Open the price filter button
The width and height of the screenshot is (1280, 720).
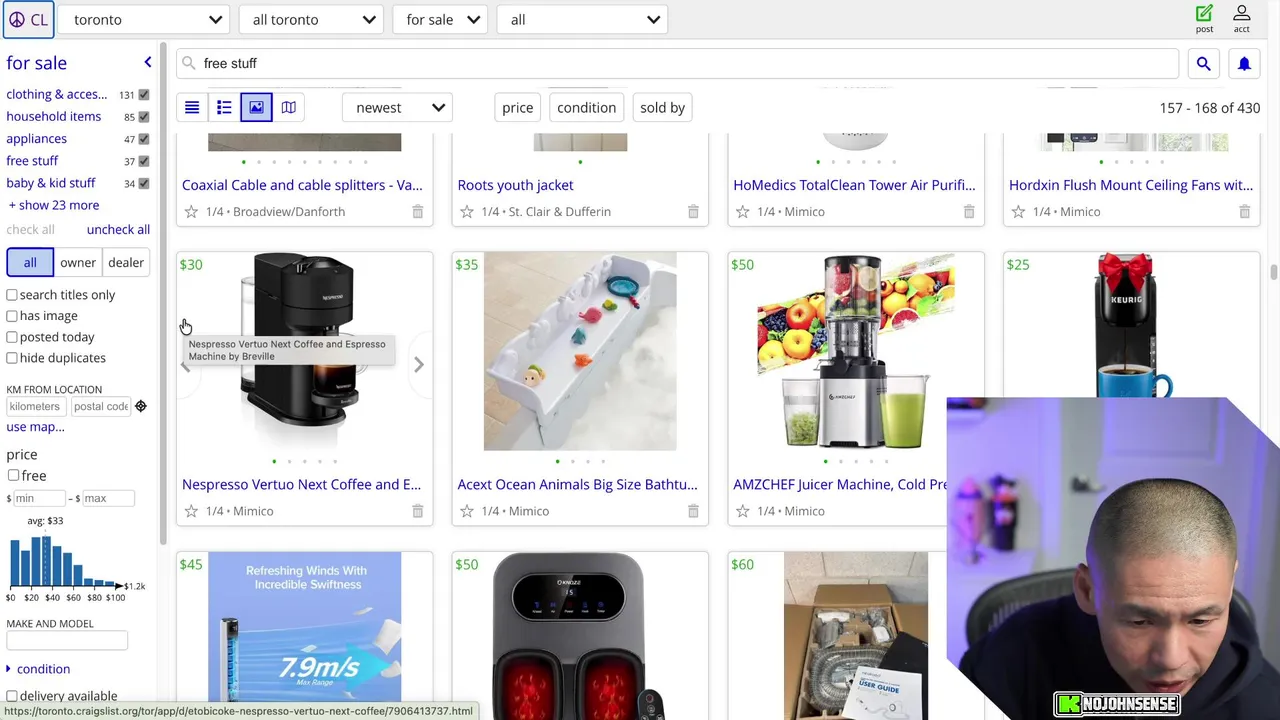tap(517, 107)
